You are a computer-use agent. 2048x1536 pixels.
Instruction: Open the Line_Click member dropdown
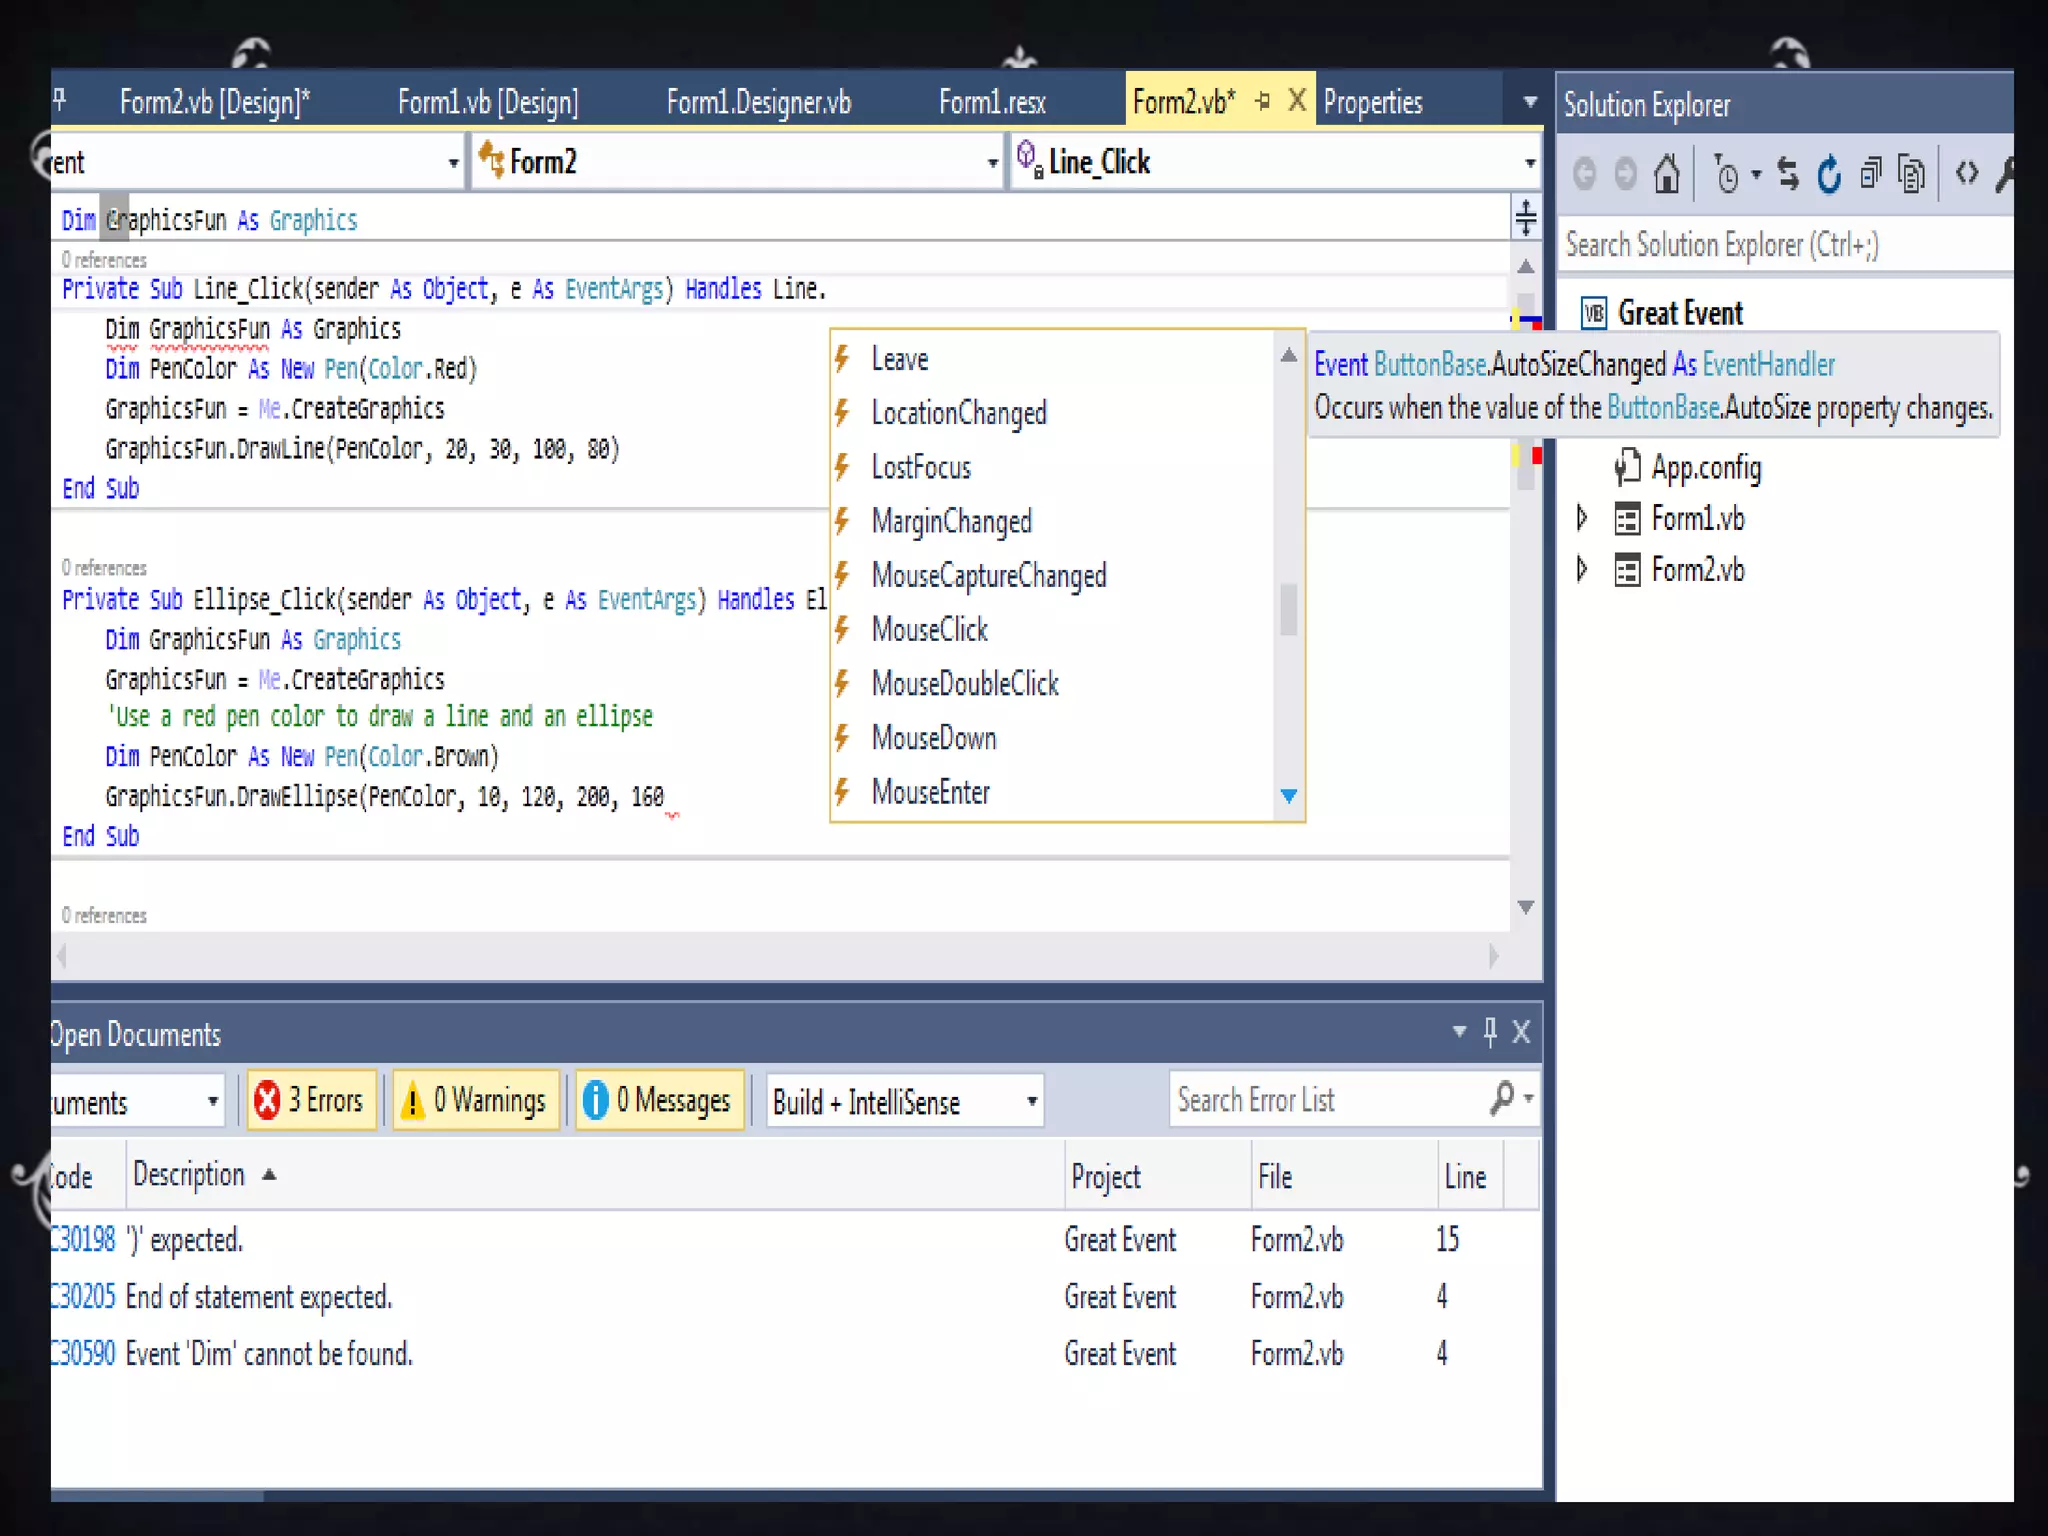click(1529, 162)
